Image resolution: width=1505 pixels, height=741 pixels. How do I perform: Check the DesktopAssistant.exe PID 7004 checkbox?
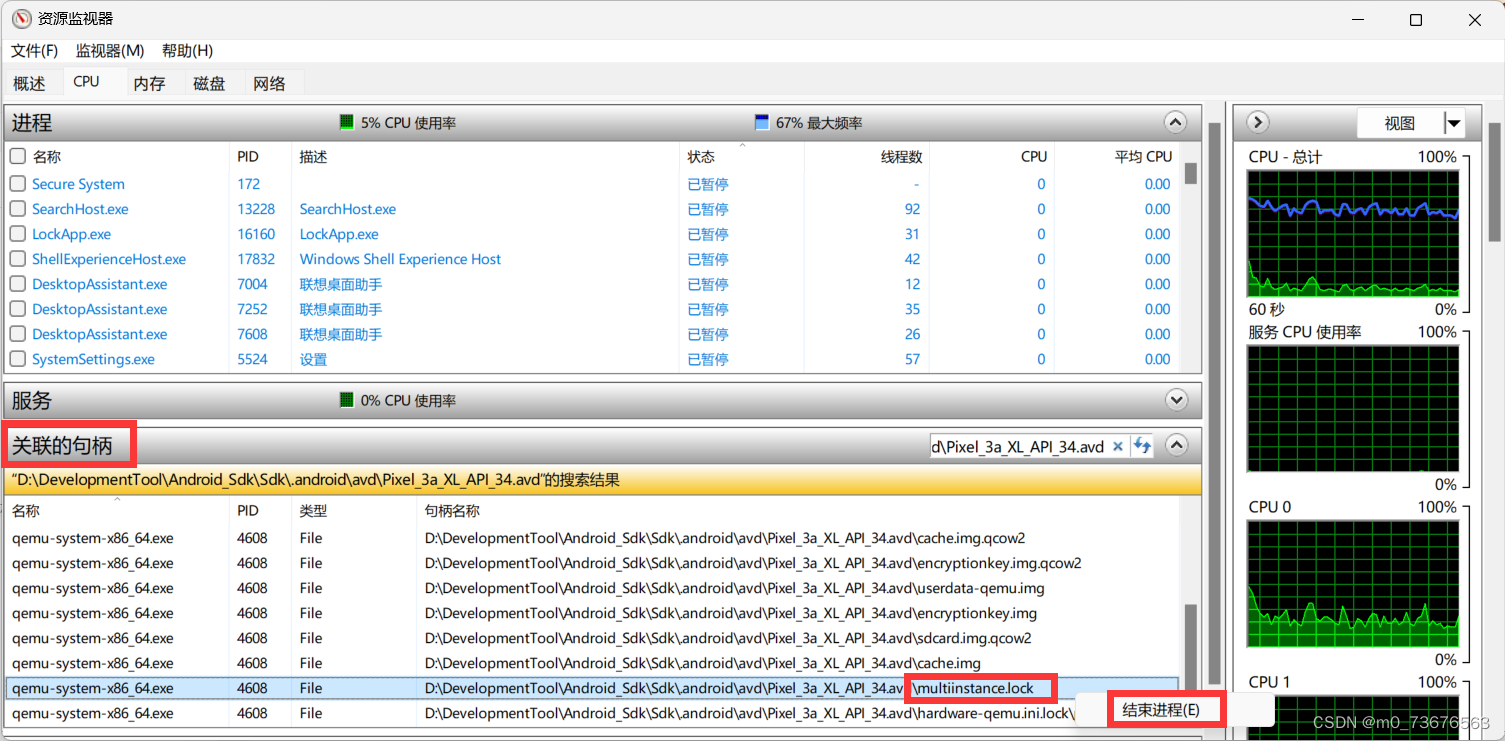click(17, 284)
